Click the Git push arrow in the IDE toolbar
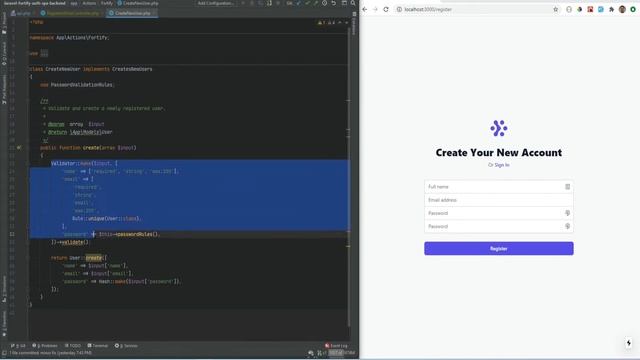The width and height of the screenshot is (640, 360). coord(316,3)
